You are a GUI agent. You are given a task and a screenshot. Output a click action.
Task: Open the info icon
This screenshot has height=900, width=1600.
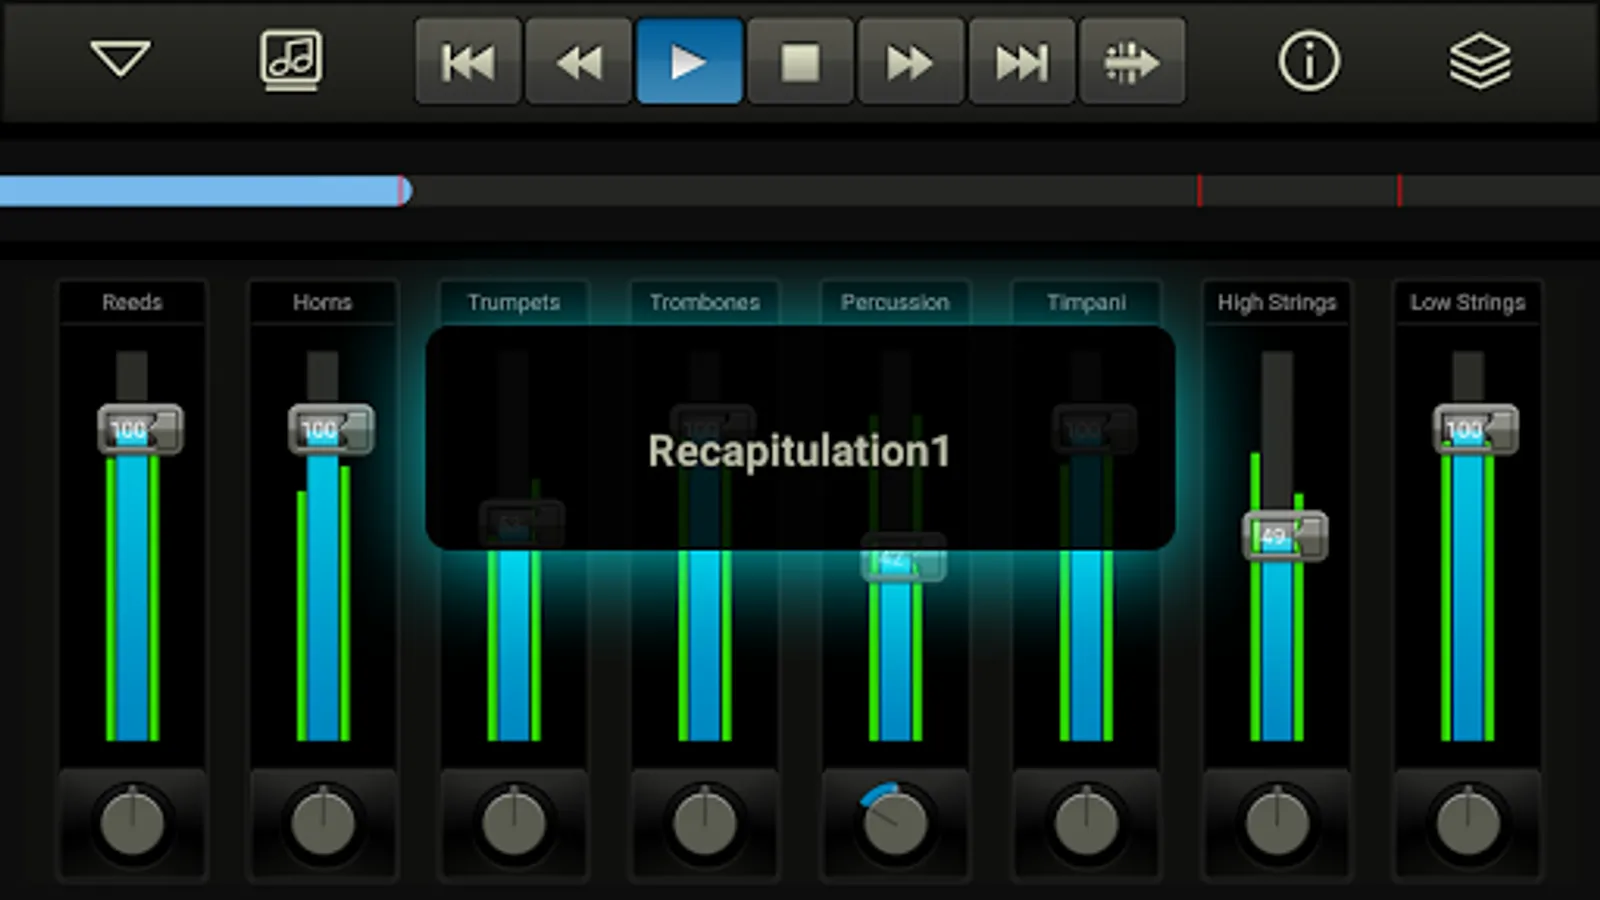click(1309, 61)
